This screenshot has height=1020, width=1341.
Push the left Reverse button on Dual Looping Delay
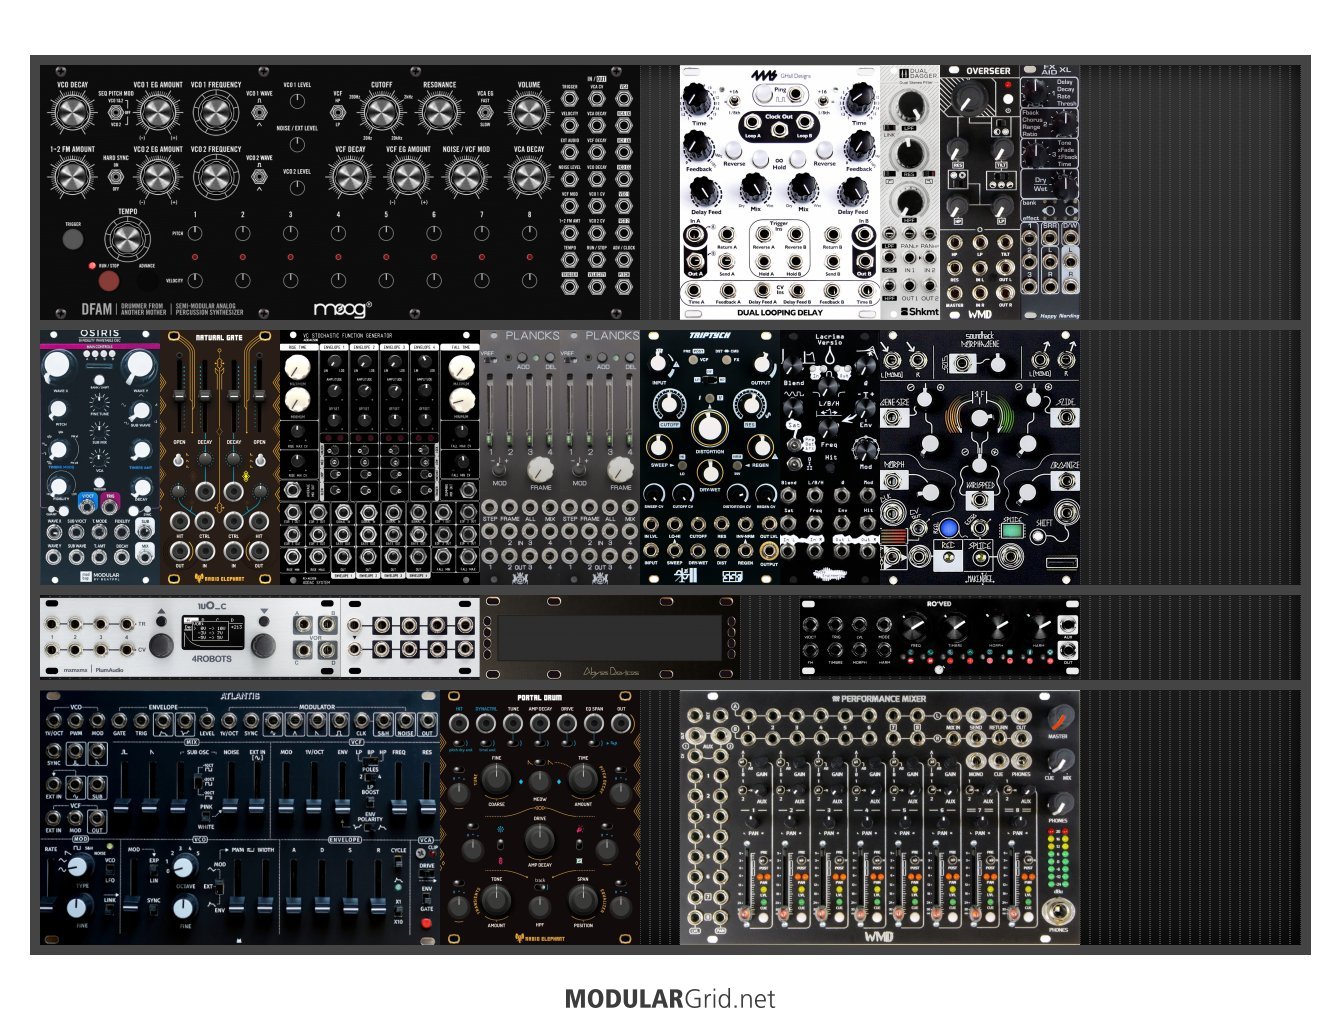tap(735, 150)
